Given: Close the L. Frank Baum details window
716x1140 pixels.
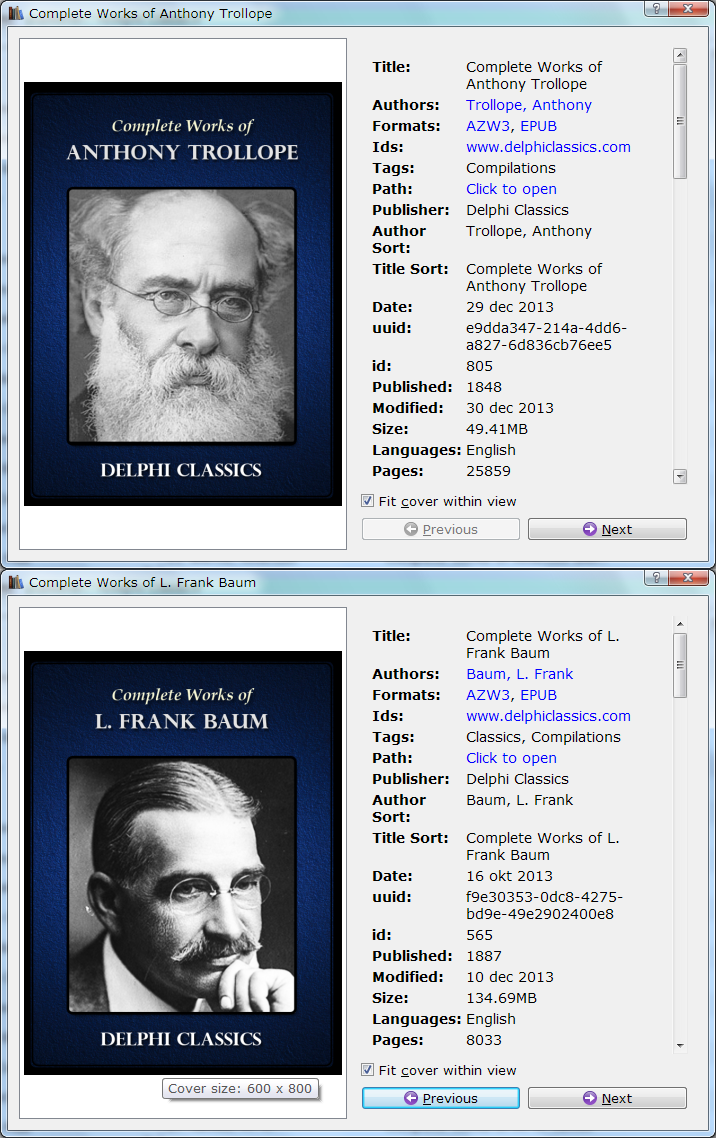Looking at the screenshot, I should (688, 577).
